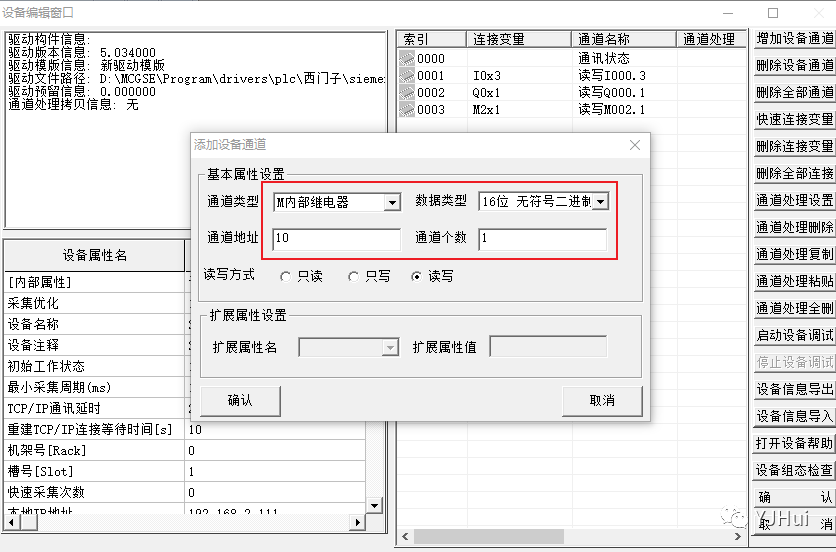Click 确认 in the add channel dialog
The width and height of the screenshot is (836, 552).
point(240,401)
